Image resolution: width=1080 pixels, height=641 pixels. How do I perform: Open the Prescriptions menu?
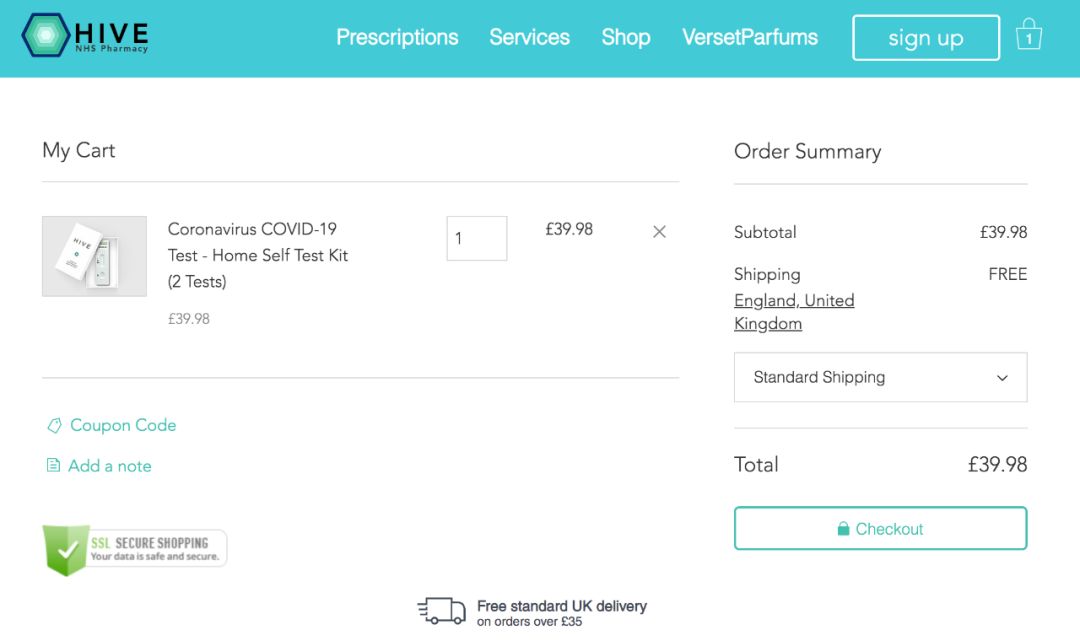pos(397,38)
